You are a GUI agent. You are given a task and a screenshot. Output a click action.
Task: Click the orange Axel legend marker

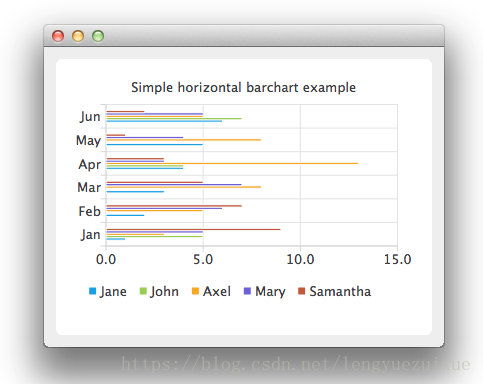(195, 291)
